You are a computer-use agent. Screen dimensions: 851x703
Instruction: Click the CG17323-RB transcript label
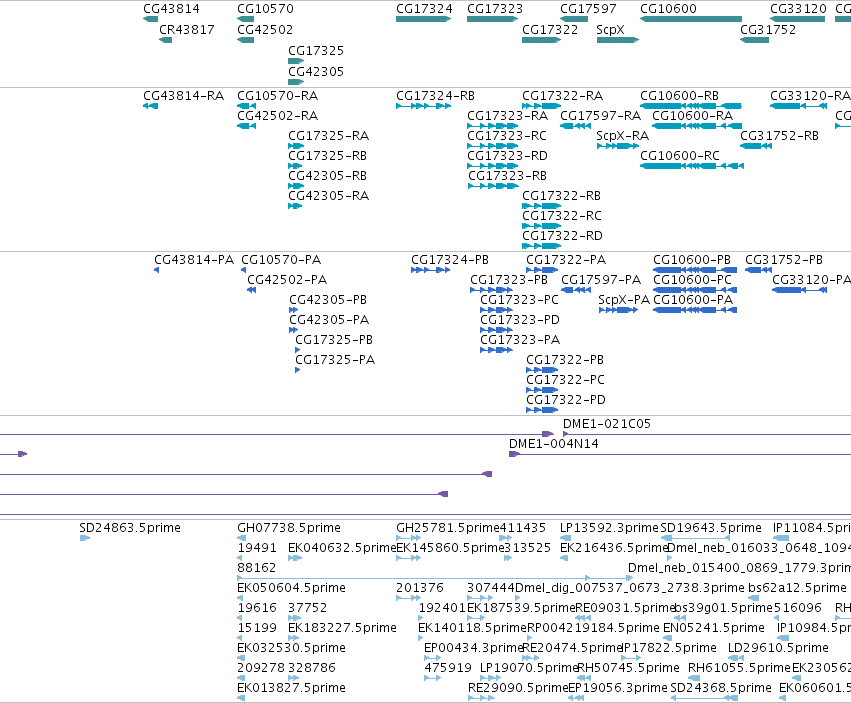click(x=507, y=176)
